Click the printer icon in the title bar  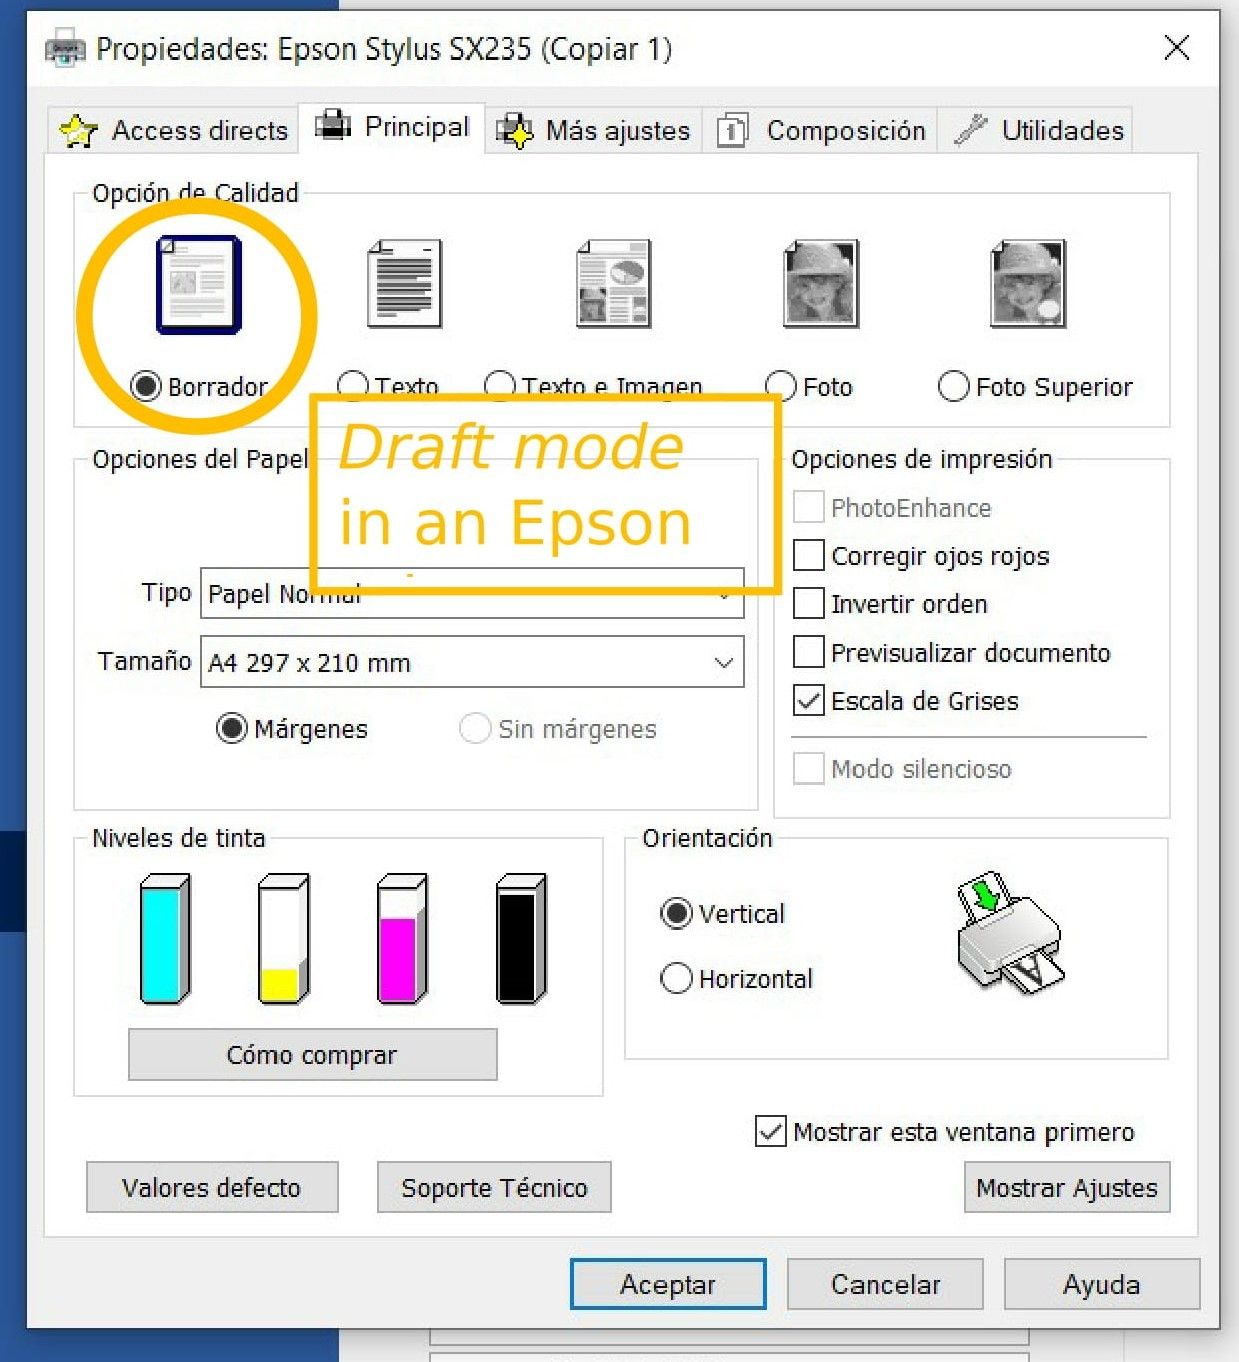coord(66,48)
